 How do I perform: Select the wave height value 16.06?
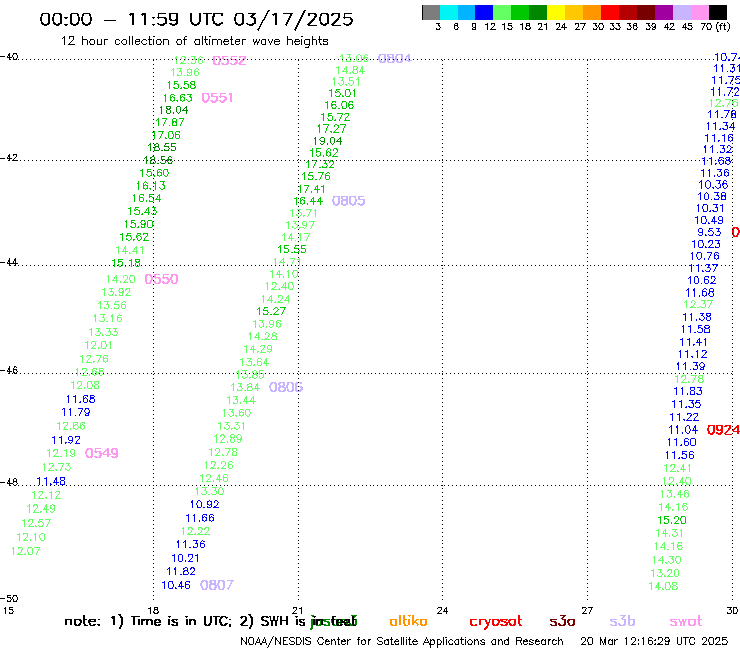pos(339,105)
